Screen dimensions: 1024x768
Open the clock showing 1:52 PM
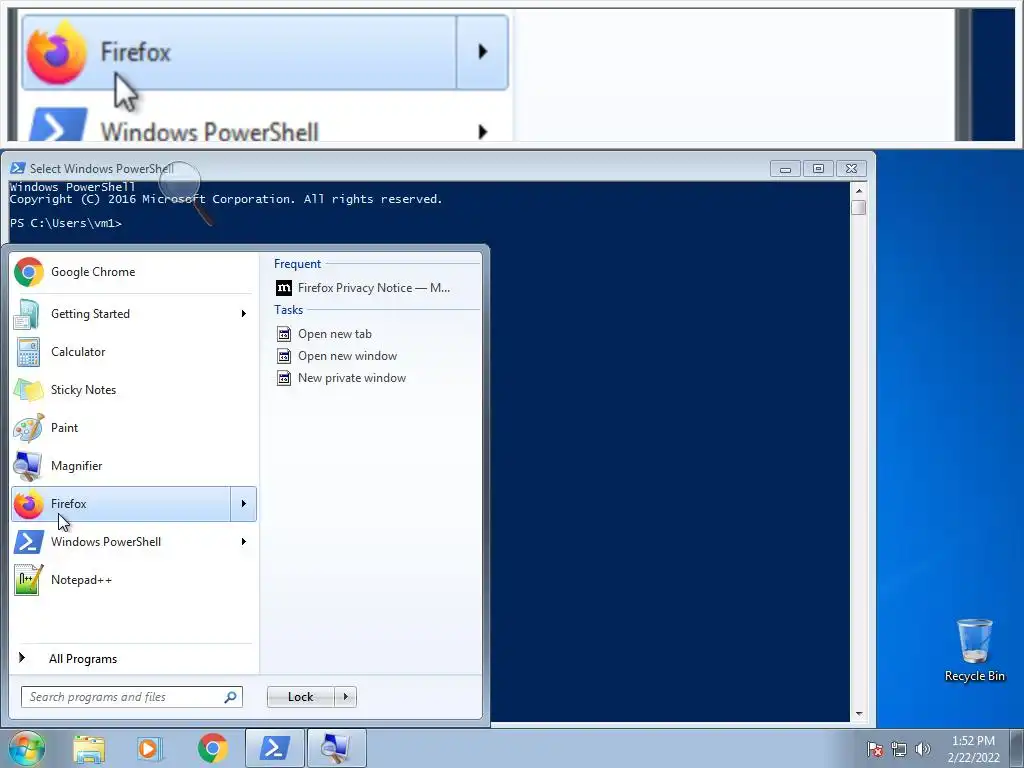point(973,749)
